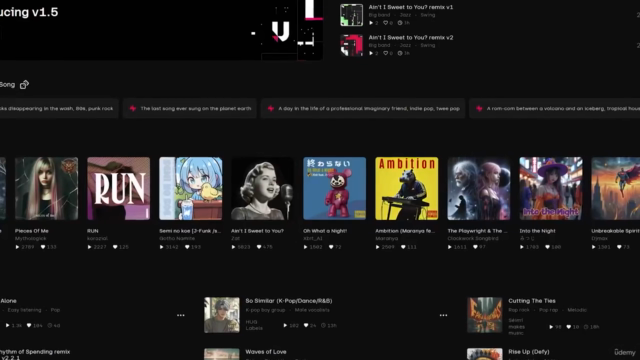640x360 pixels.
Task: Click play count icon under Ambition
Action: (x=378, y=247)
